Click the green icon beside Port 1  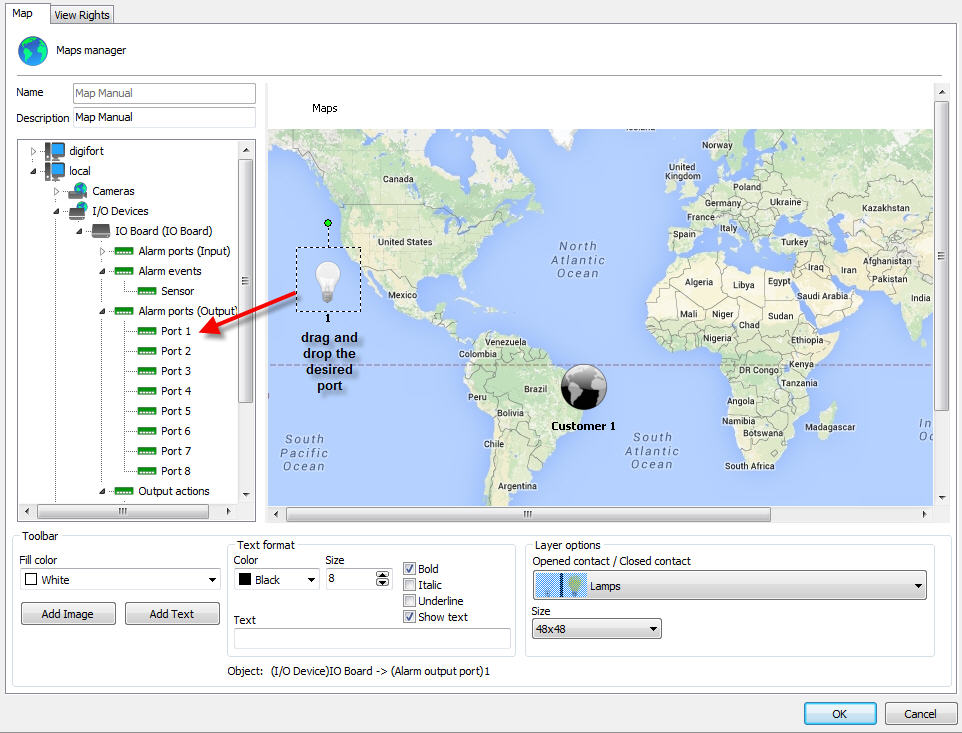pos(147,331)
